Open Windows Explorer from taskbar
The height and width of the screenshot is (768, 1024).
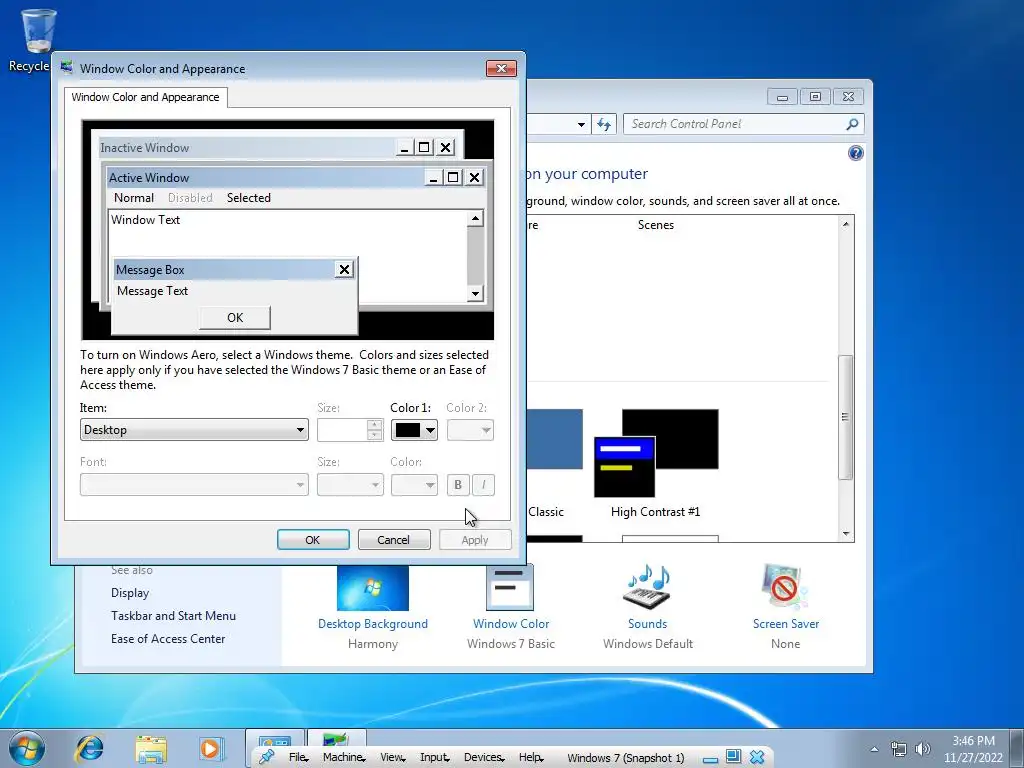tap(151, 749)
